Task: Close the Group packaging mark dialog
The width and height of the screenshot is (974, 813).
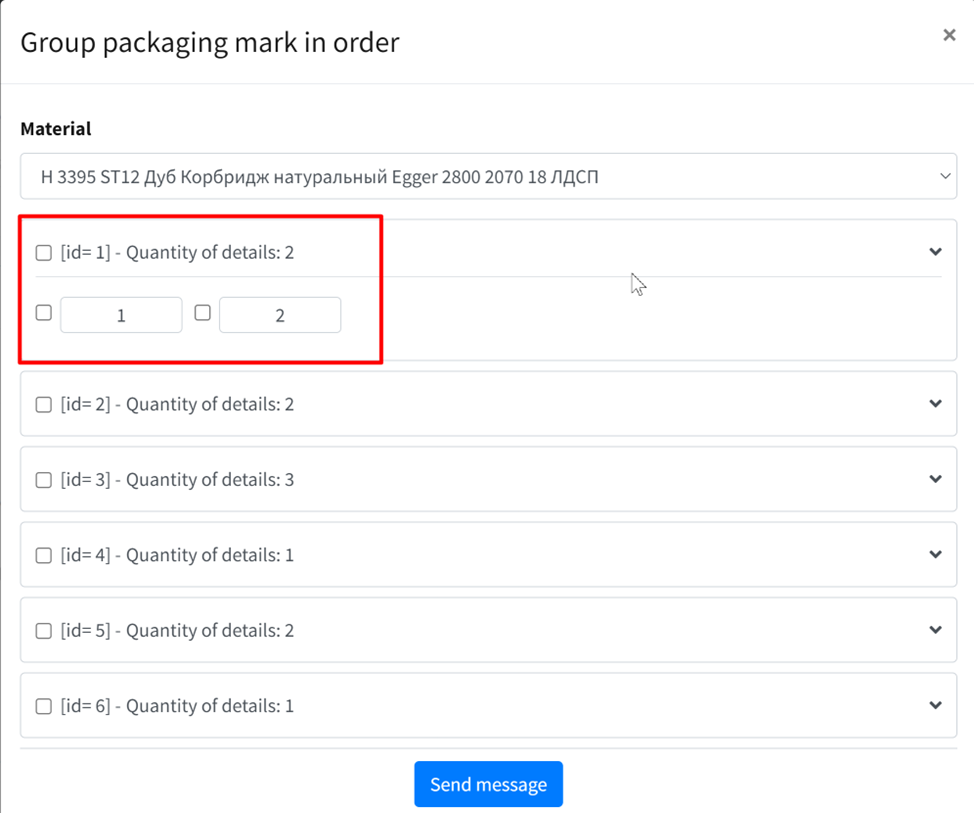Action: (949, 35)
